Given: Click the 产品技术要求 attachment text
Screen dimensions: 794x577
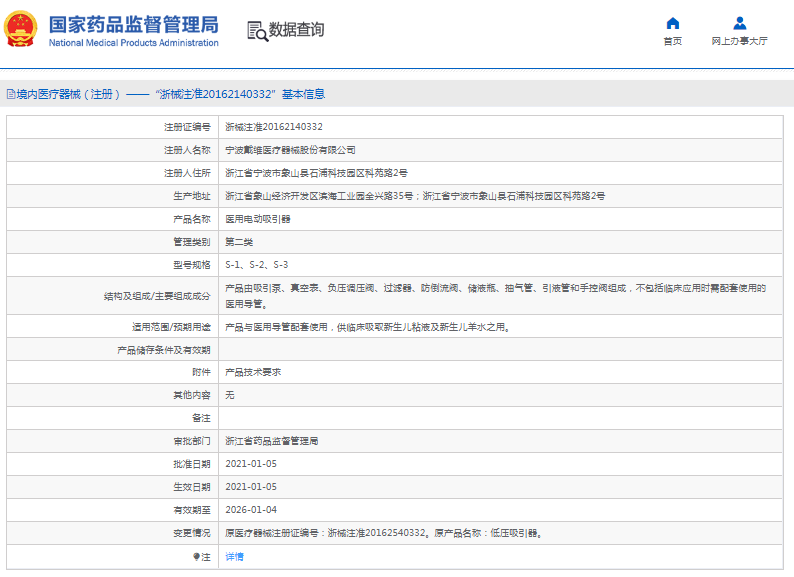Looking at the screenshot, I should pyautogui.click(x=253, y=372).
